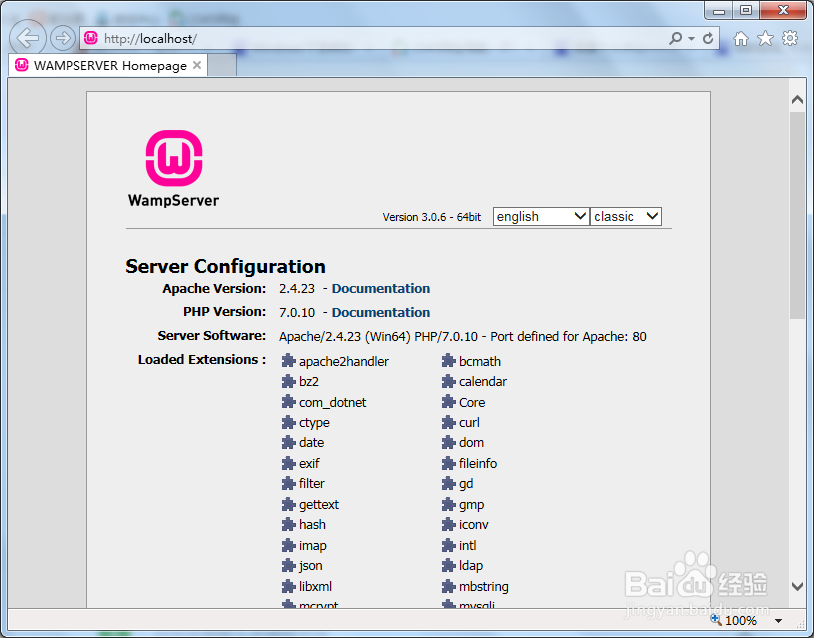
Task: Click the 'calendar' extension name
Action: pyautogui.click(x=483, y=382)
